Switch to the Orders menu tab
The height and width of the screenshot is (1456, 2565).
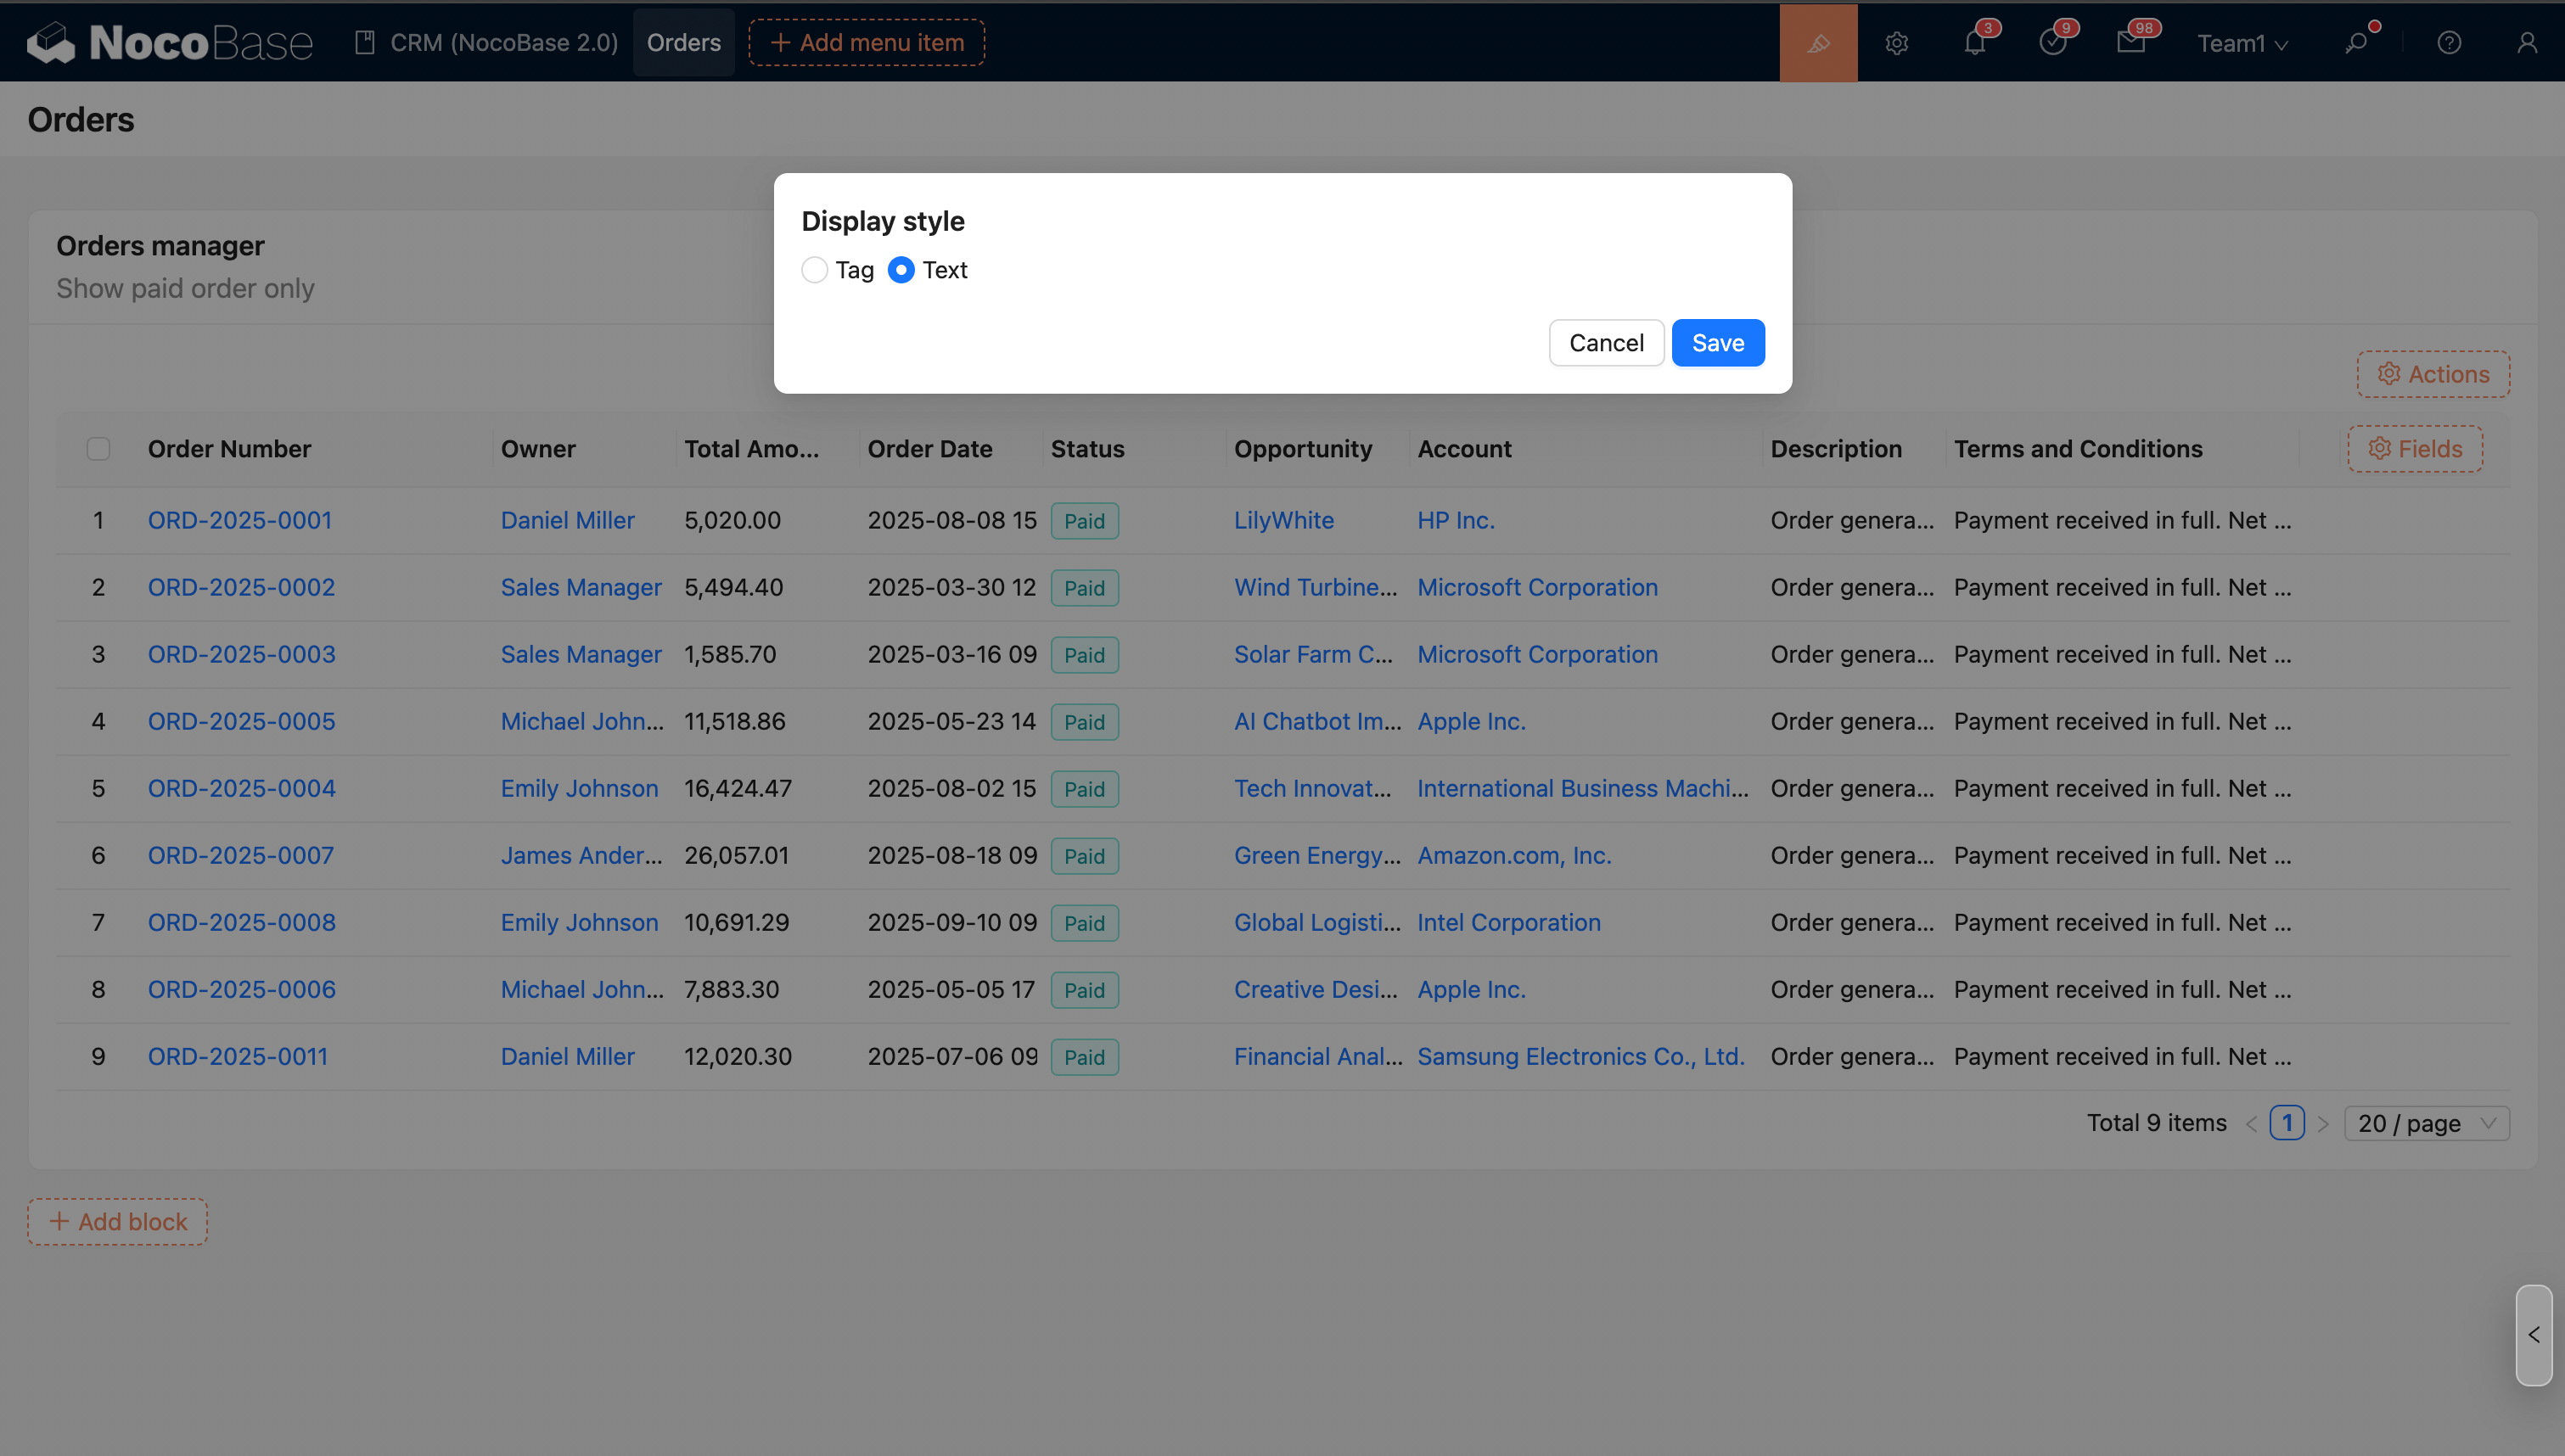683,43
